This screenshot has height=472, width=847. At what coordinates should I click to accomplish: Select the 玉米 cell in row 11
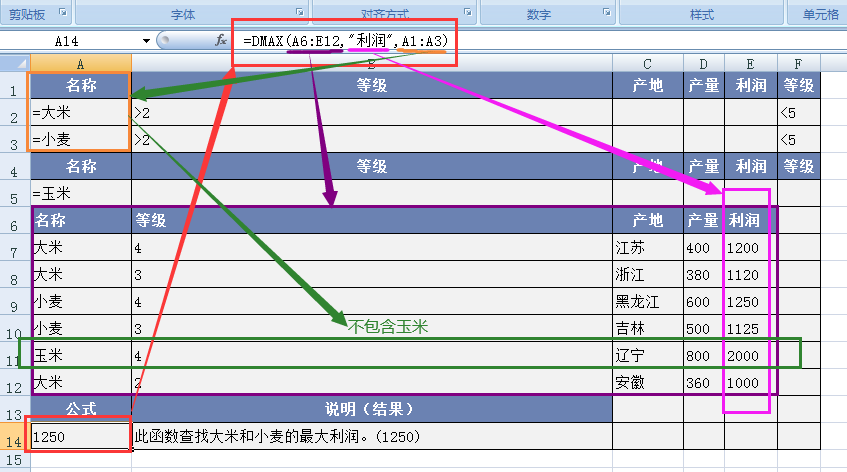tap(80, 355)
